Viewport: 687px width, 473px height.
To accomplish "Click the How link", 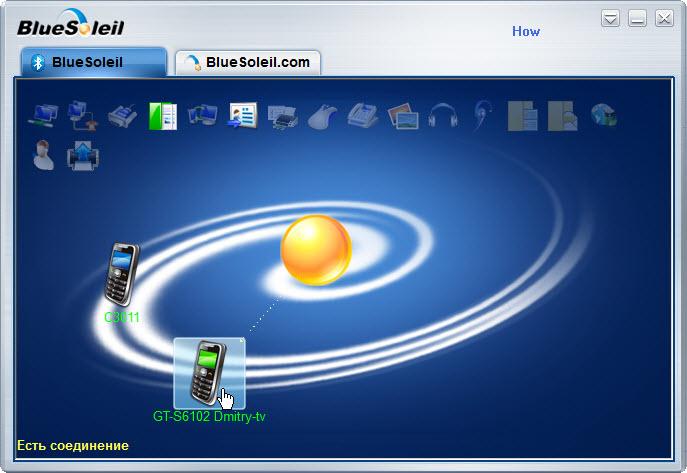I will 526,32.
